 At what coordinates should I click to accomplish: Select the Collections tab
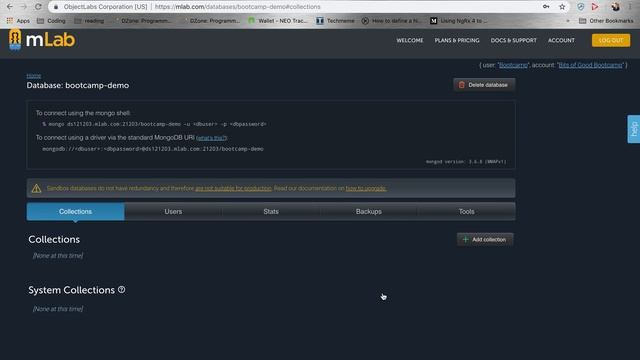(76, 211)
